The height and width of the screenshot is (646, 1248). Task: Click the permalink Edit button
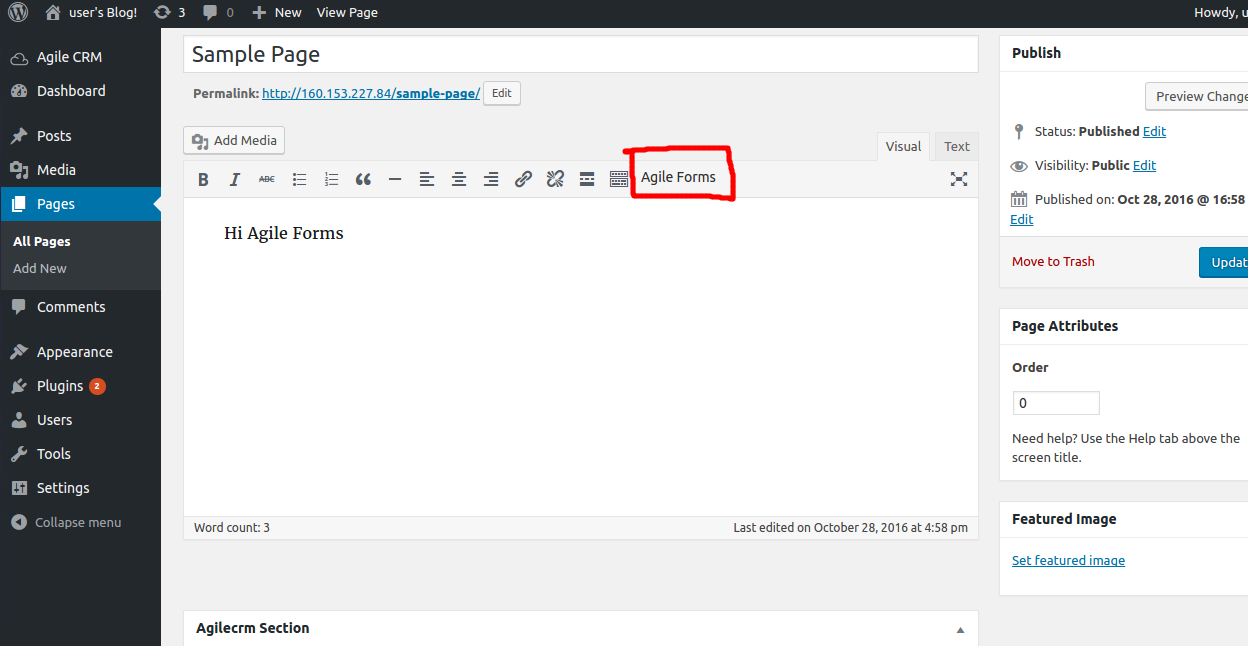pos(502,93)
